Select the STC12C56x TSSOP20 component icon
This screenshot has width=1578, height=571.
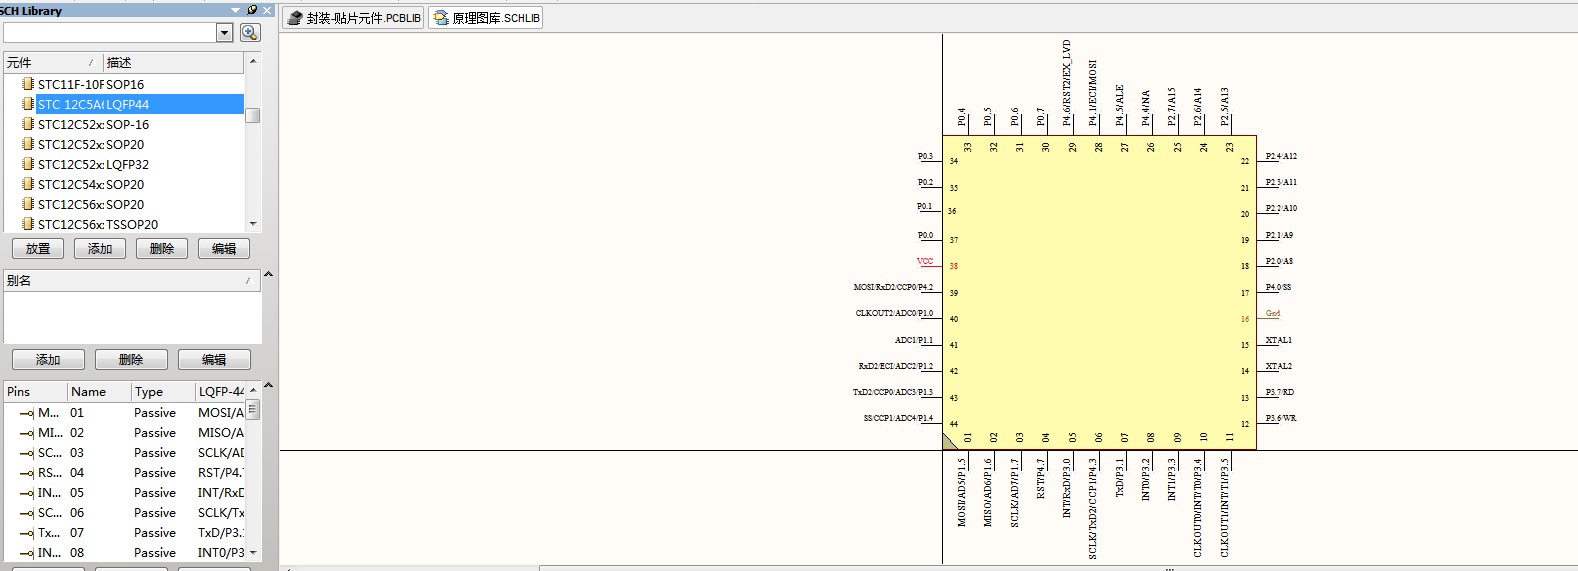coord(28,224)
